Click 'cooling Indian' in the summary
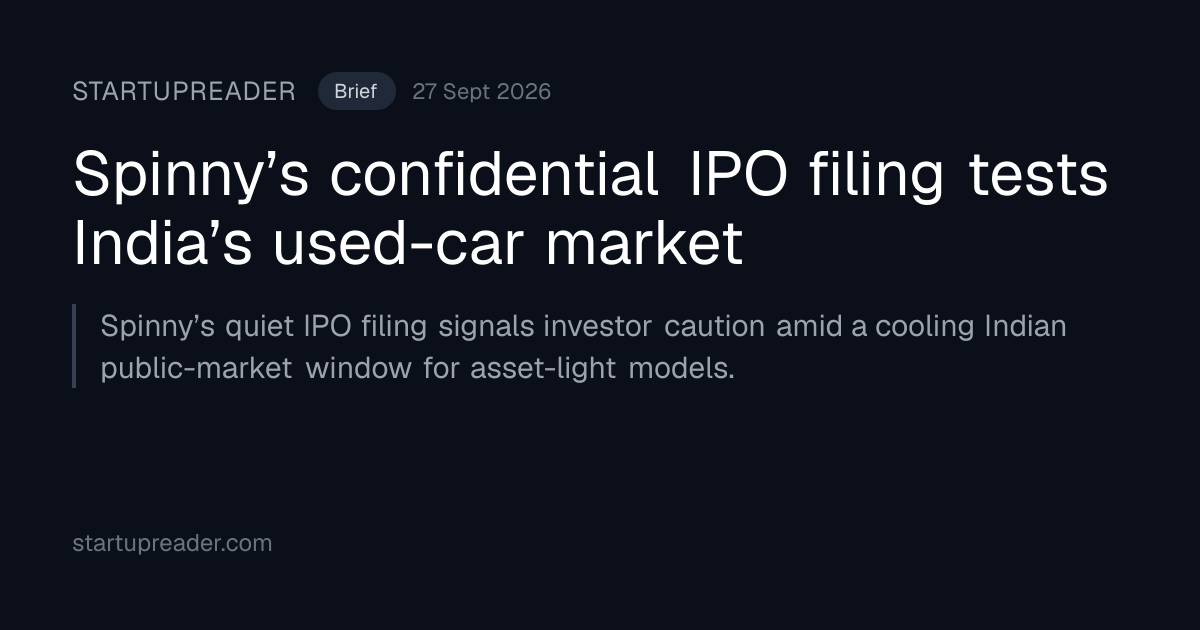 971,327
